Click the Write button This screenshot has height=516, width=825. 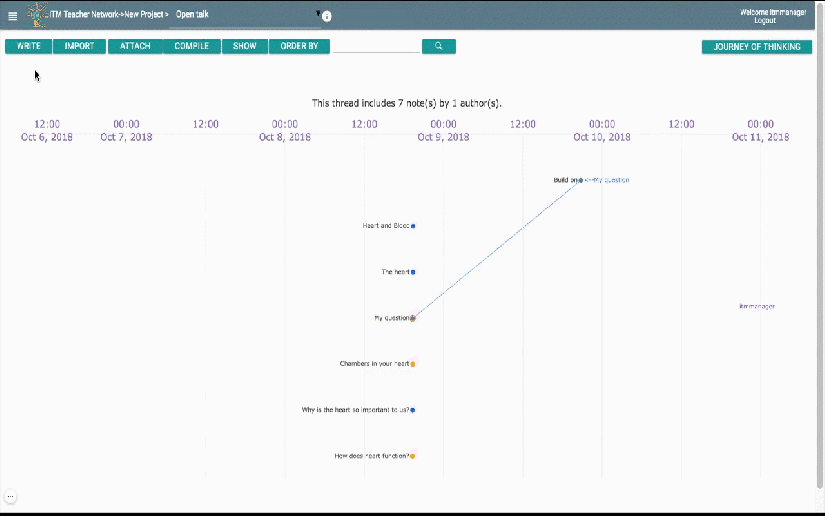point(29,46)
